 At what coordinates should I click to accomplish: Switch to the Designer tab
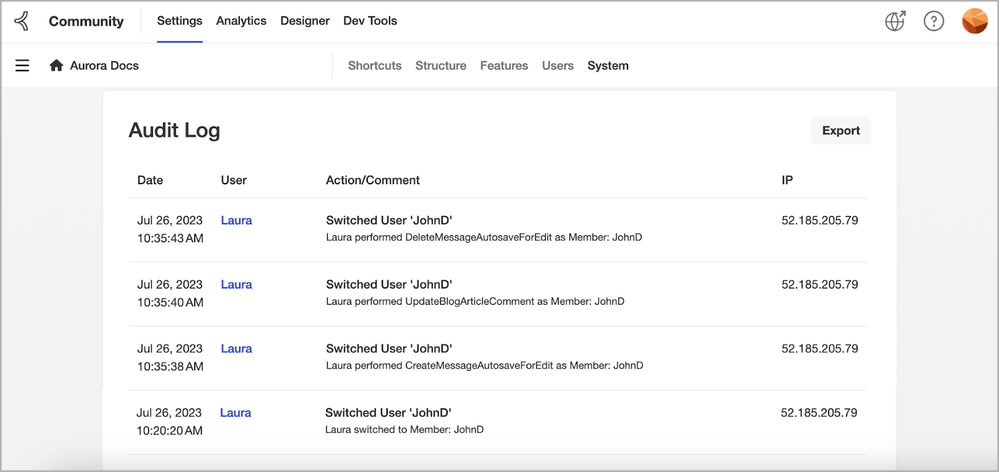point(305,21)
